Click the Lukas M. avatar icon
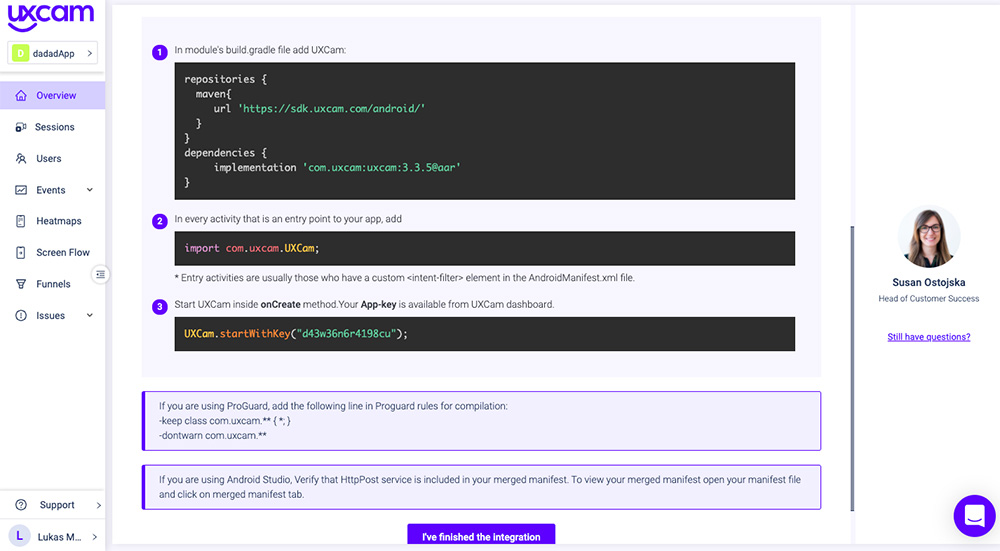 pos(19,536)
